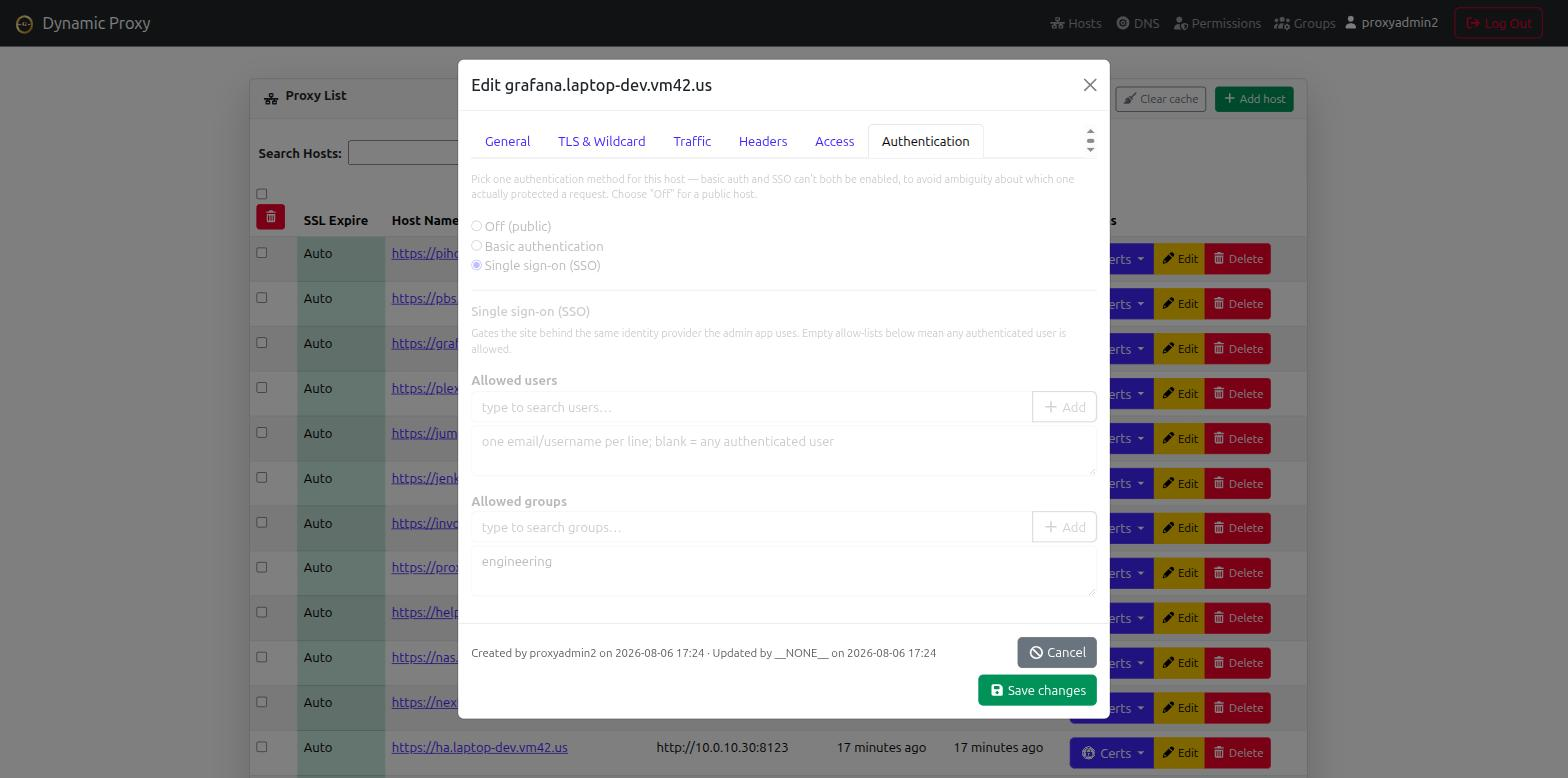Click the allowed groups textarea with engineering
Image resolution: width=1568 pixels, height=778 pixels.
[784, 570]
